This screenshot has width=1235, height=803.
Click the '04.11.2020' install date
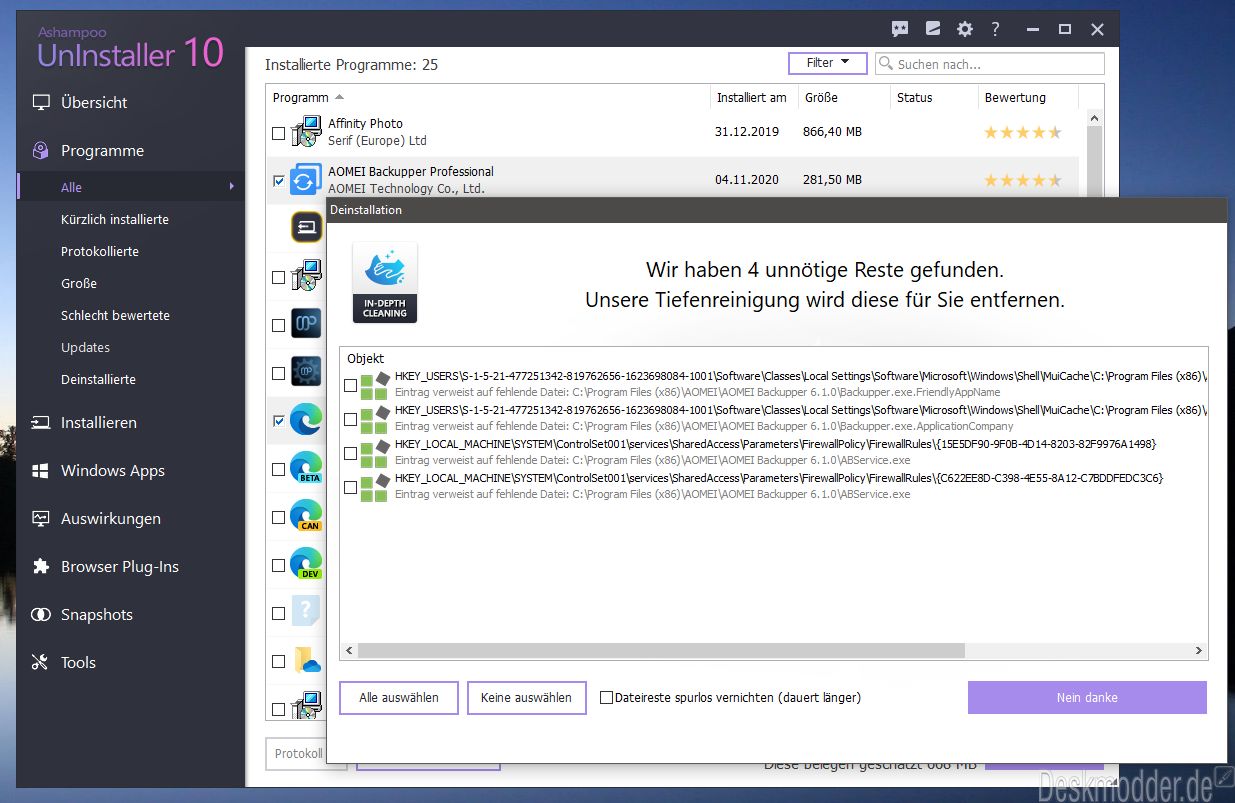(746, 180)
